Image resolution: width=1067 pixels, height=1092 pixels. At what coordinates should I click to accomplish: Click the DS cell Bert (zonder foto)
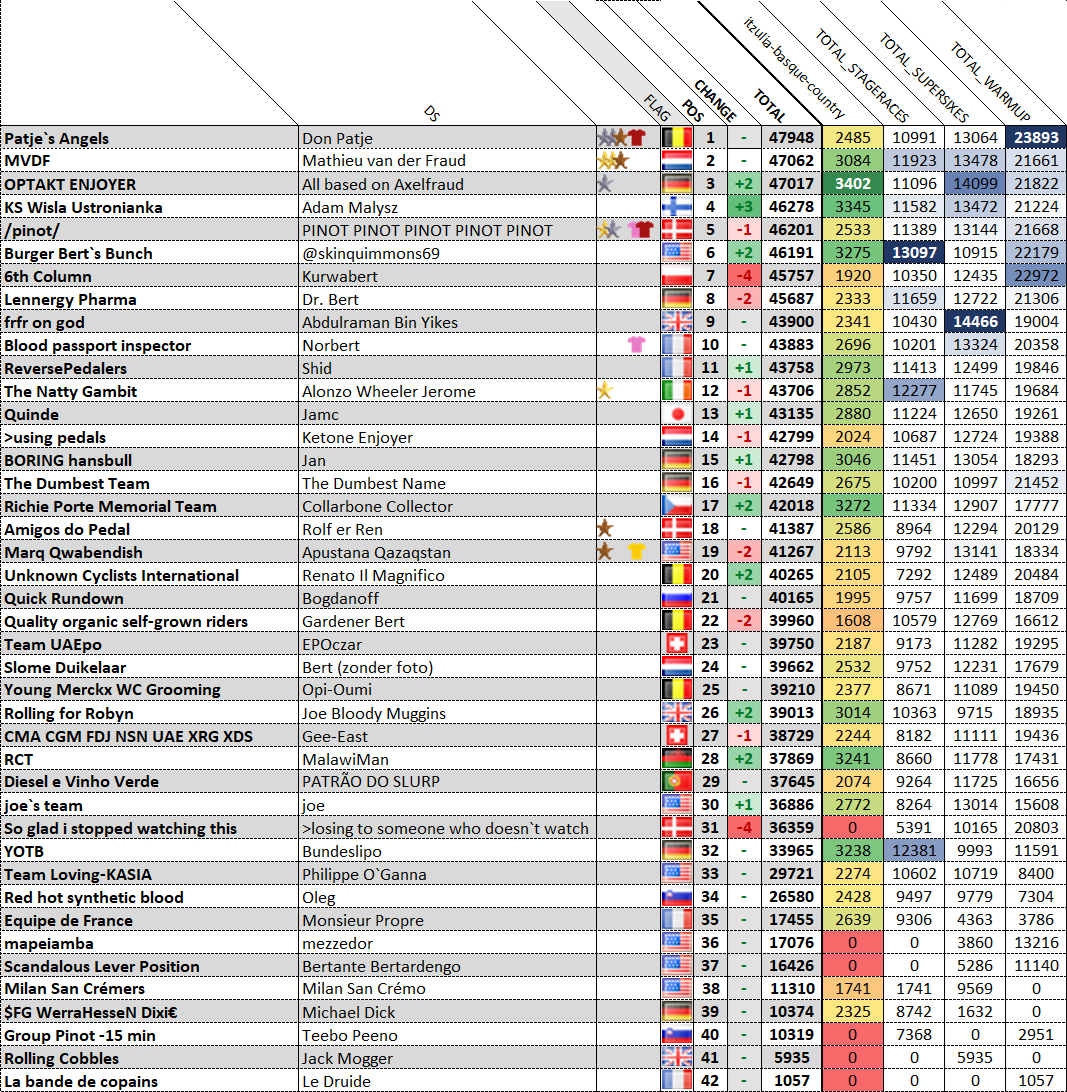coord(447,666)
